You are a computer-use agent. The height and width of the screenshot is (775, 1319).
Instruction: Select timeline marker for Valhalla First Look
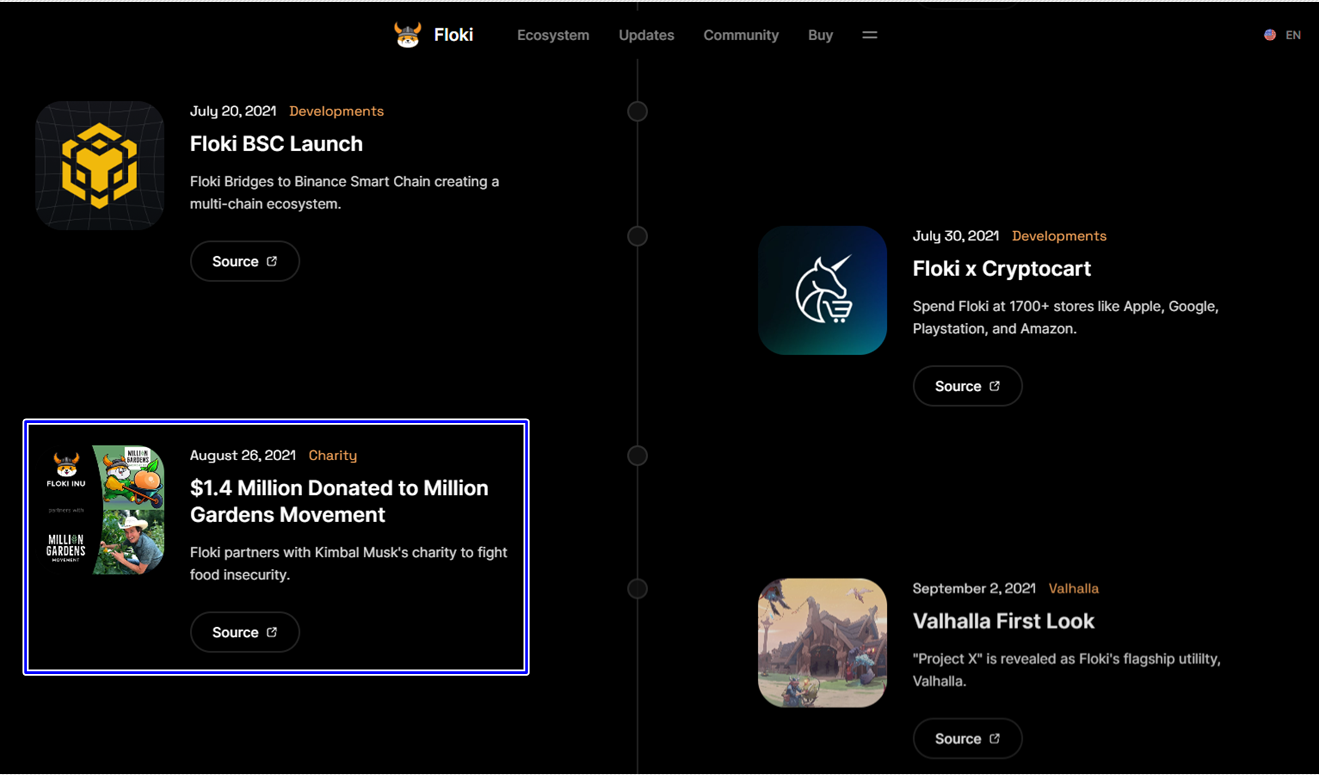tap(637, 588)
